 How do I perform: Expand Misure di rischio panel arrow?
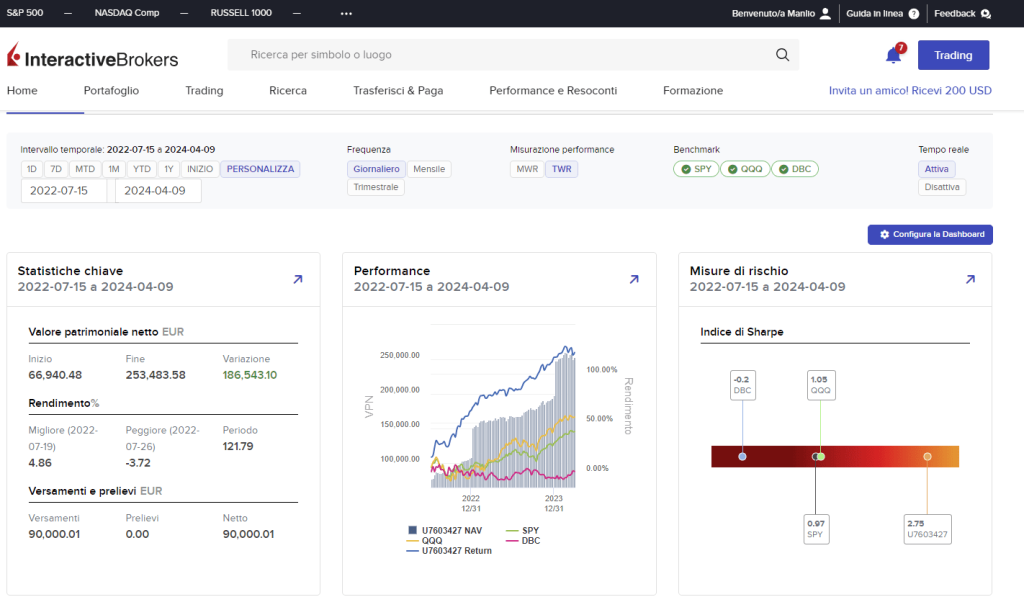click(x=970, y=279)
